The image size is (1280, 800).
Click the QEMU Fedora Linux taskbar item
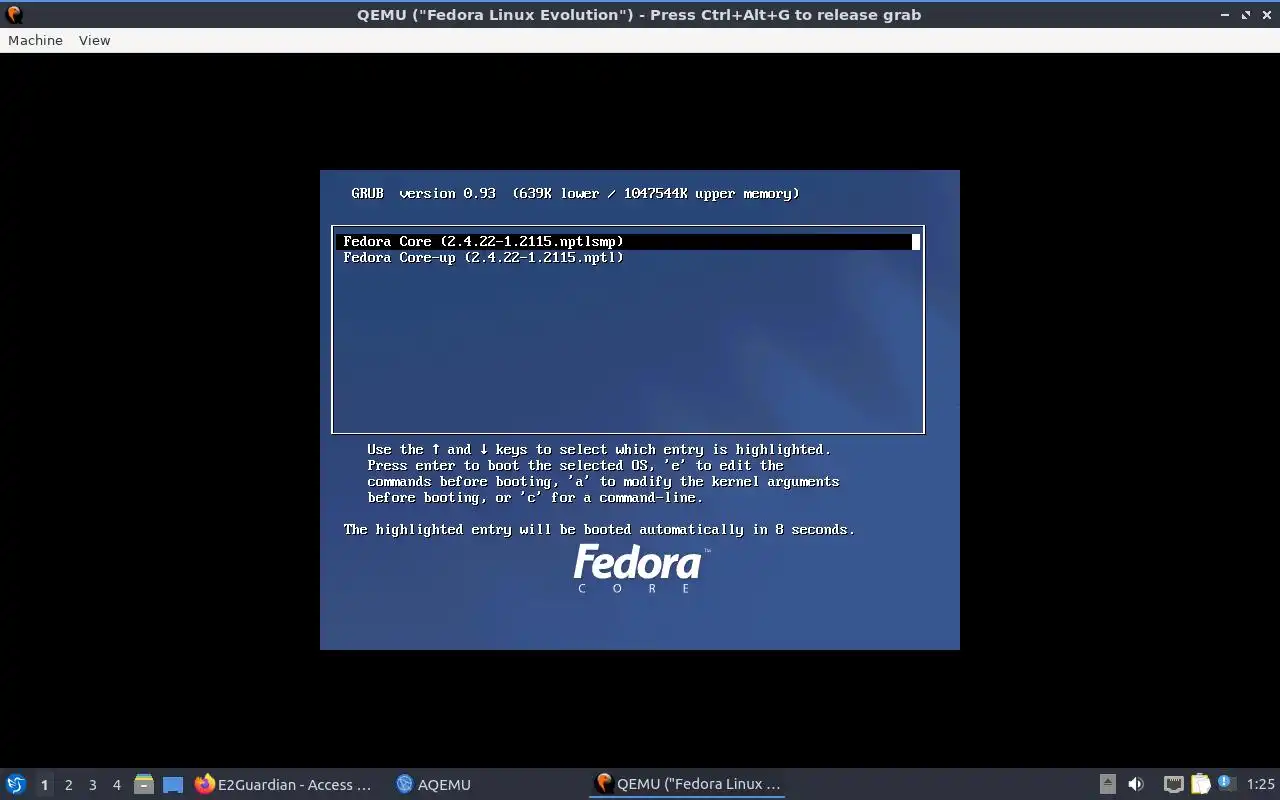click(x=687, y=784)
